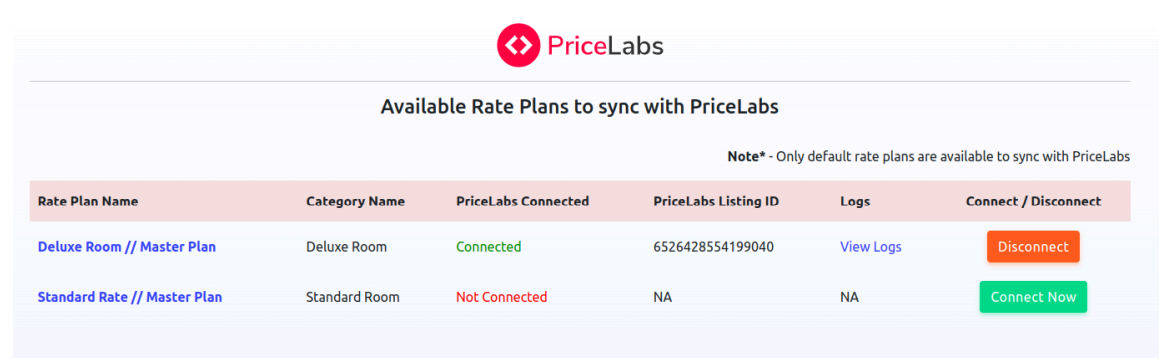Open the Deluxe Room // Master Plan link

[127, 246]
